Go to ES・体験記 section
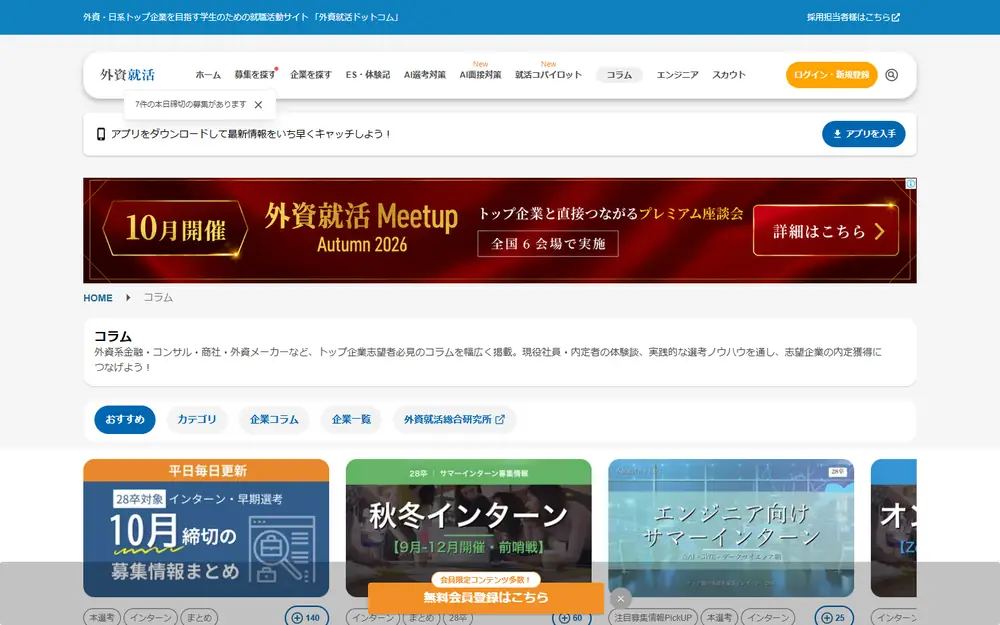The image size is (1000, 625). click(x=368, y=75)
